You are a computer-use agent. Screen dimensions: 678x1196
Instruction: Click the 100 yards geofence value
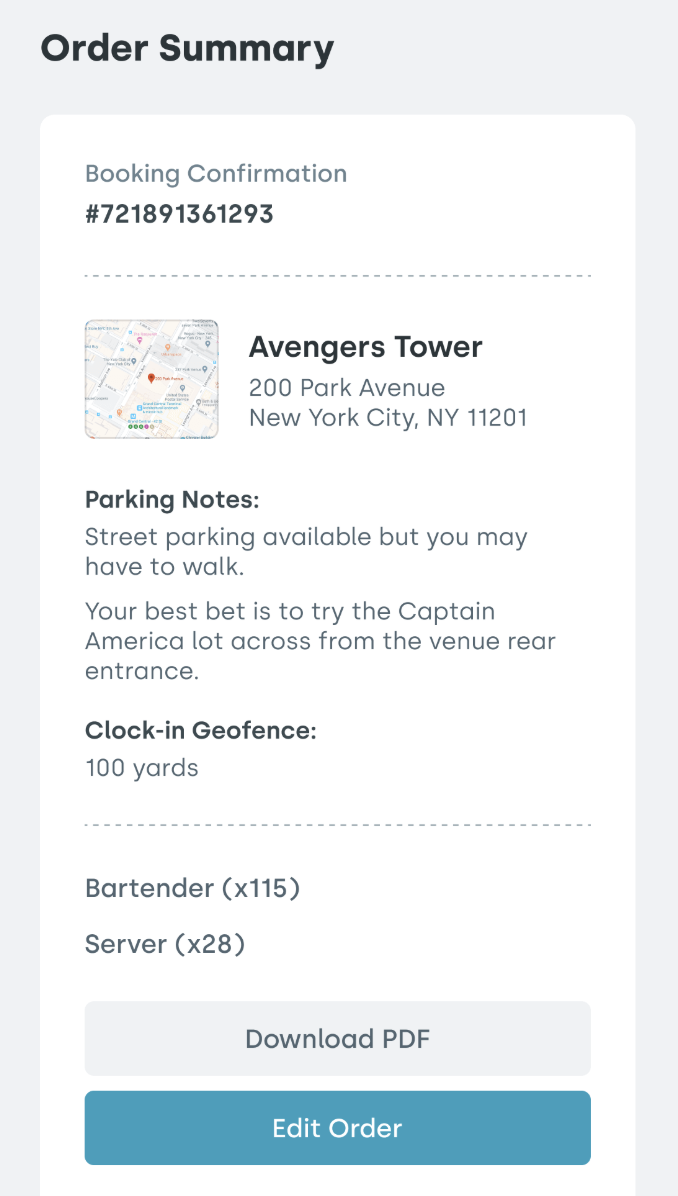(142, 768)
